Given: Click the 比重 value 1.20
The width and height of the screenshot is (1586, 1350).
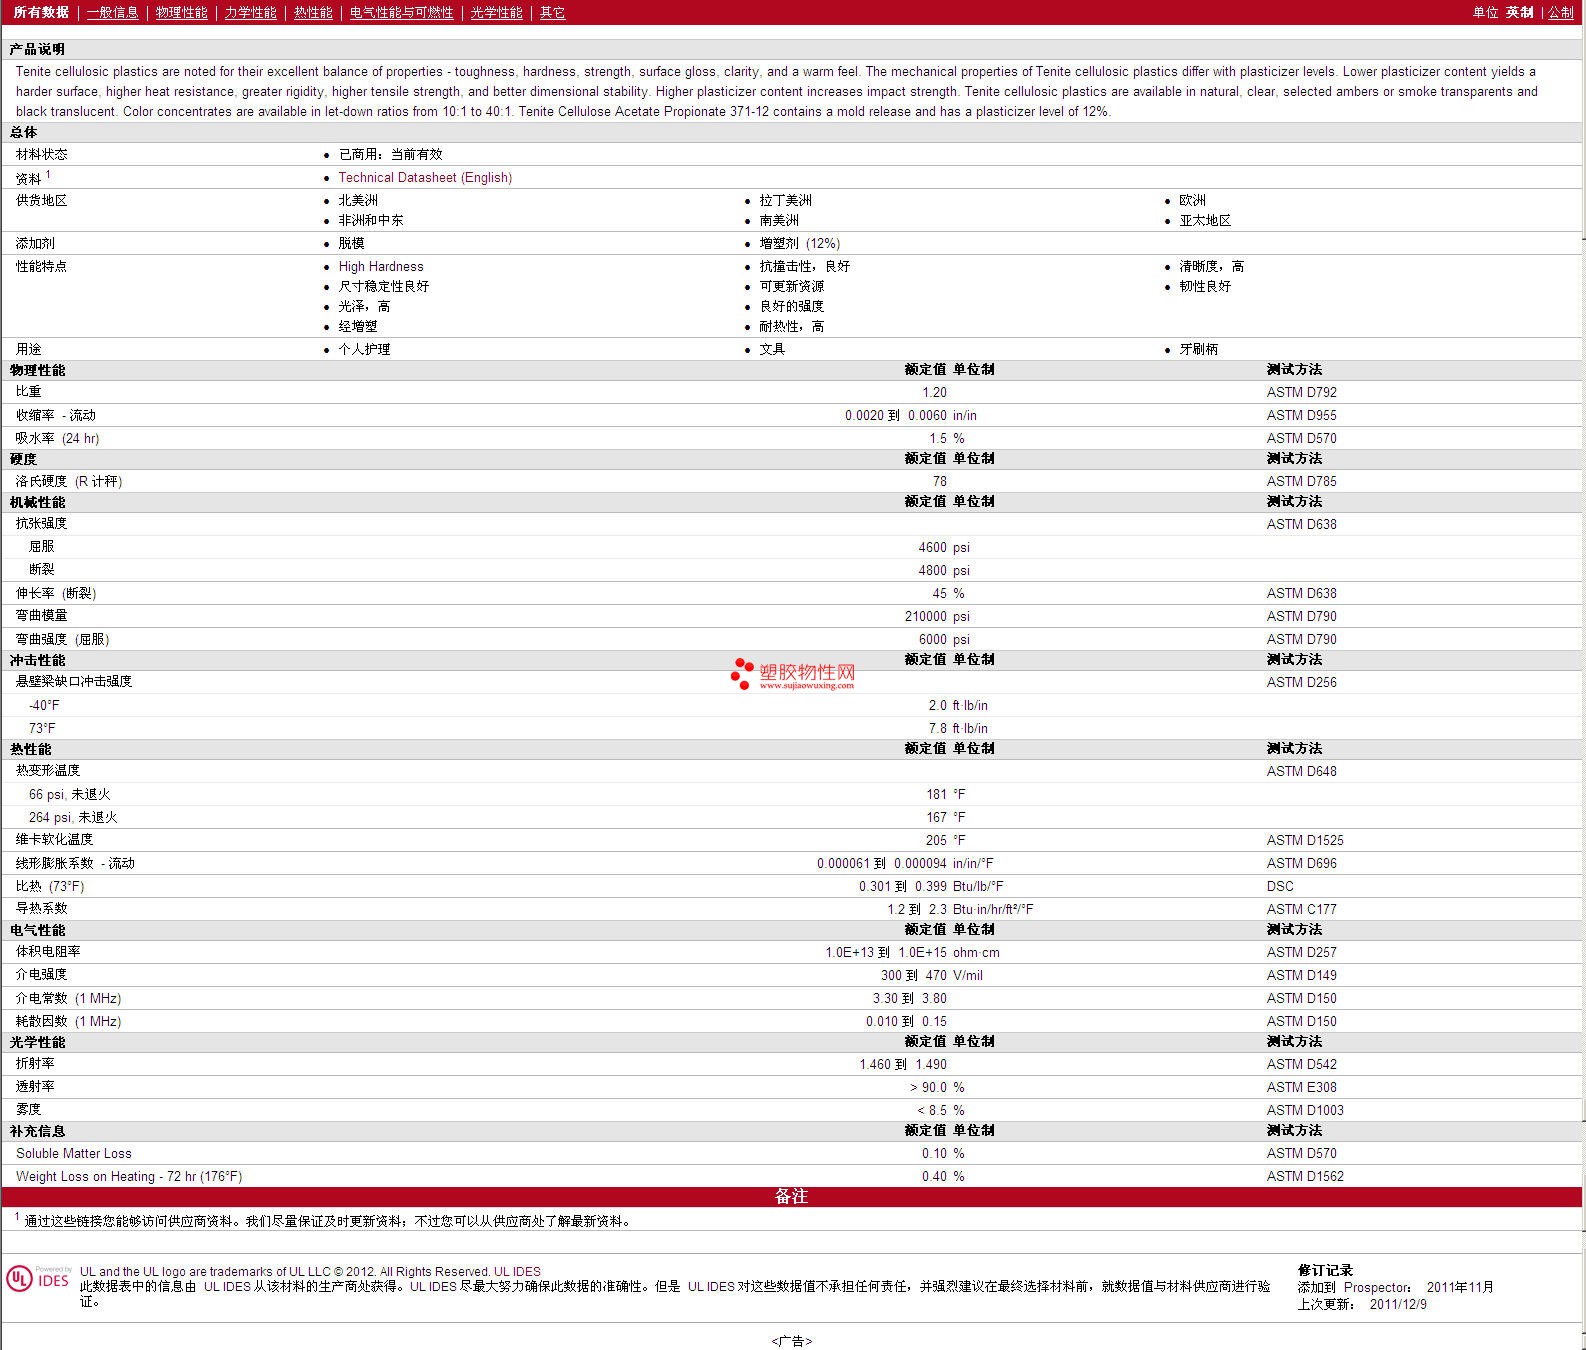Looking at the screenshot, I should tap(934, 392).
